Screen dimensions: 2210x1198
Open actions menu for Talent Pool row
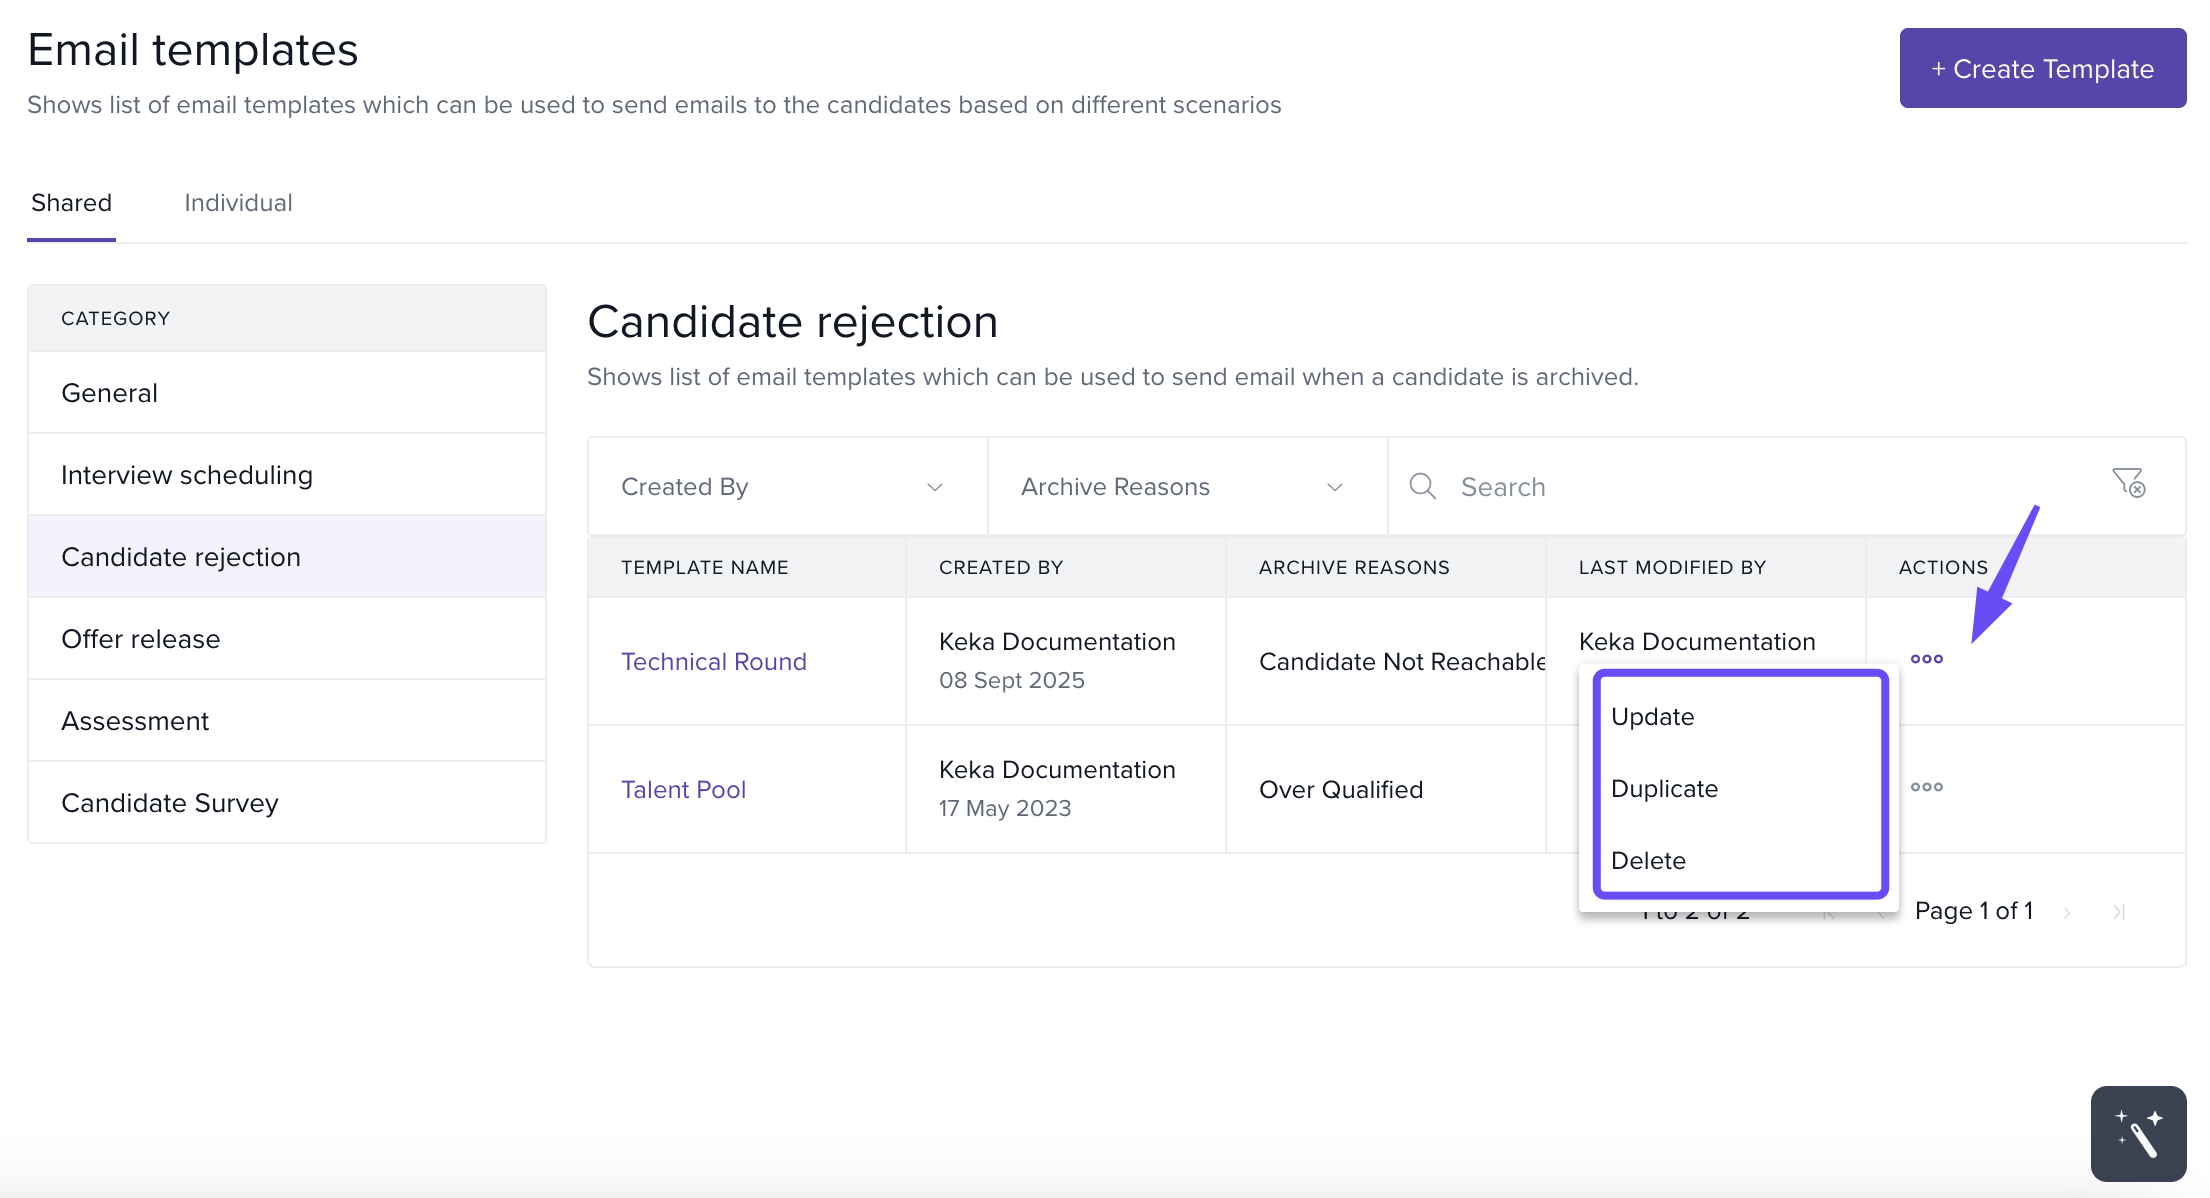(x=1926, y=787)
